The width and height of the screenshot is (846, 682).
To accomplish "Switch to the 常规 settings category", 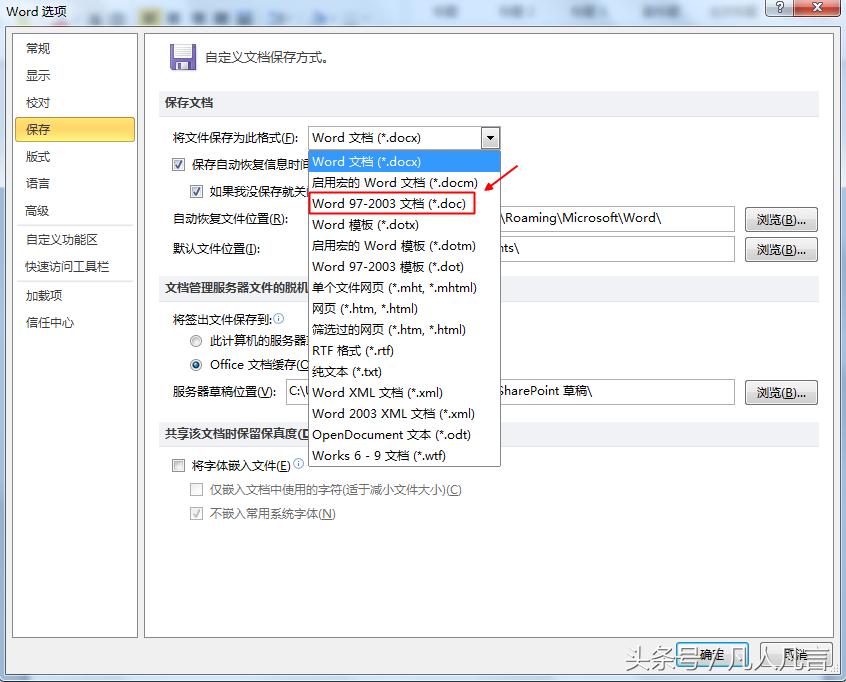I will [x=37, y=47].
